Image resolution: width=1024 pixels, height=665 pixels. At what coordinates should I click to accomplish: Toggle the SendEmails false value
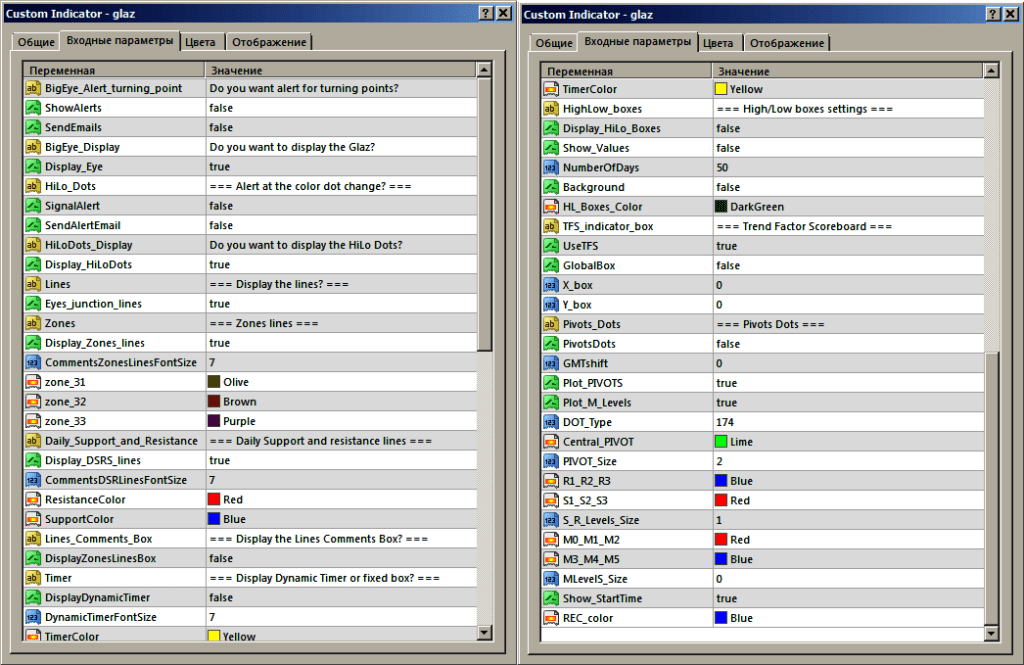click(x=221, y=128)
